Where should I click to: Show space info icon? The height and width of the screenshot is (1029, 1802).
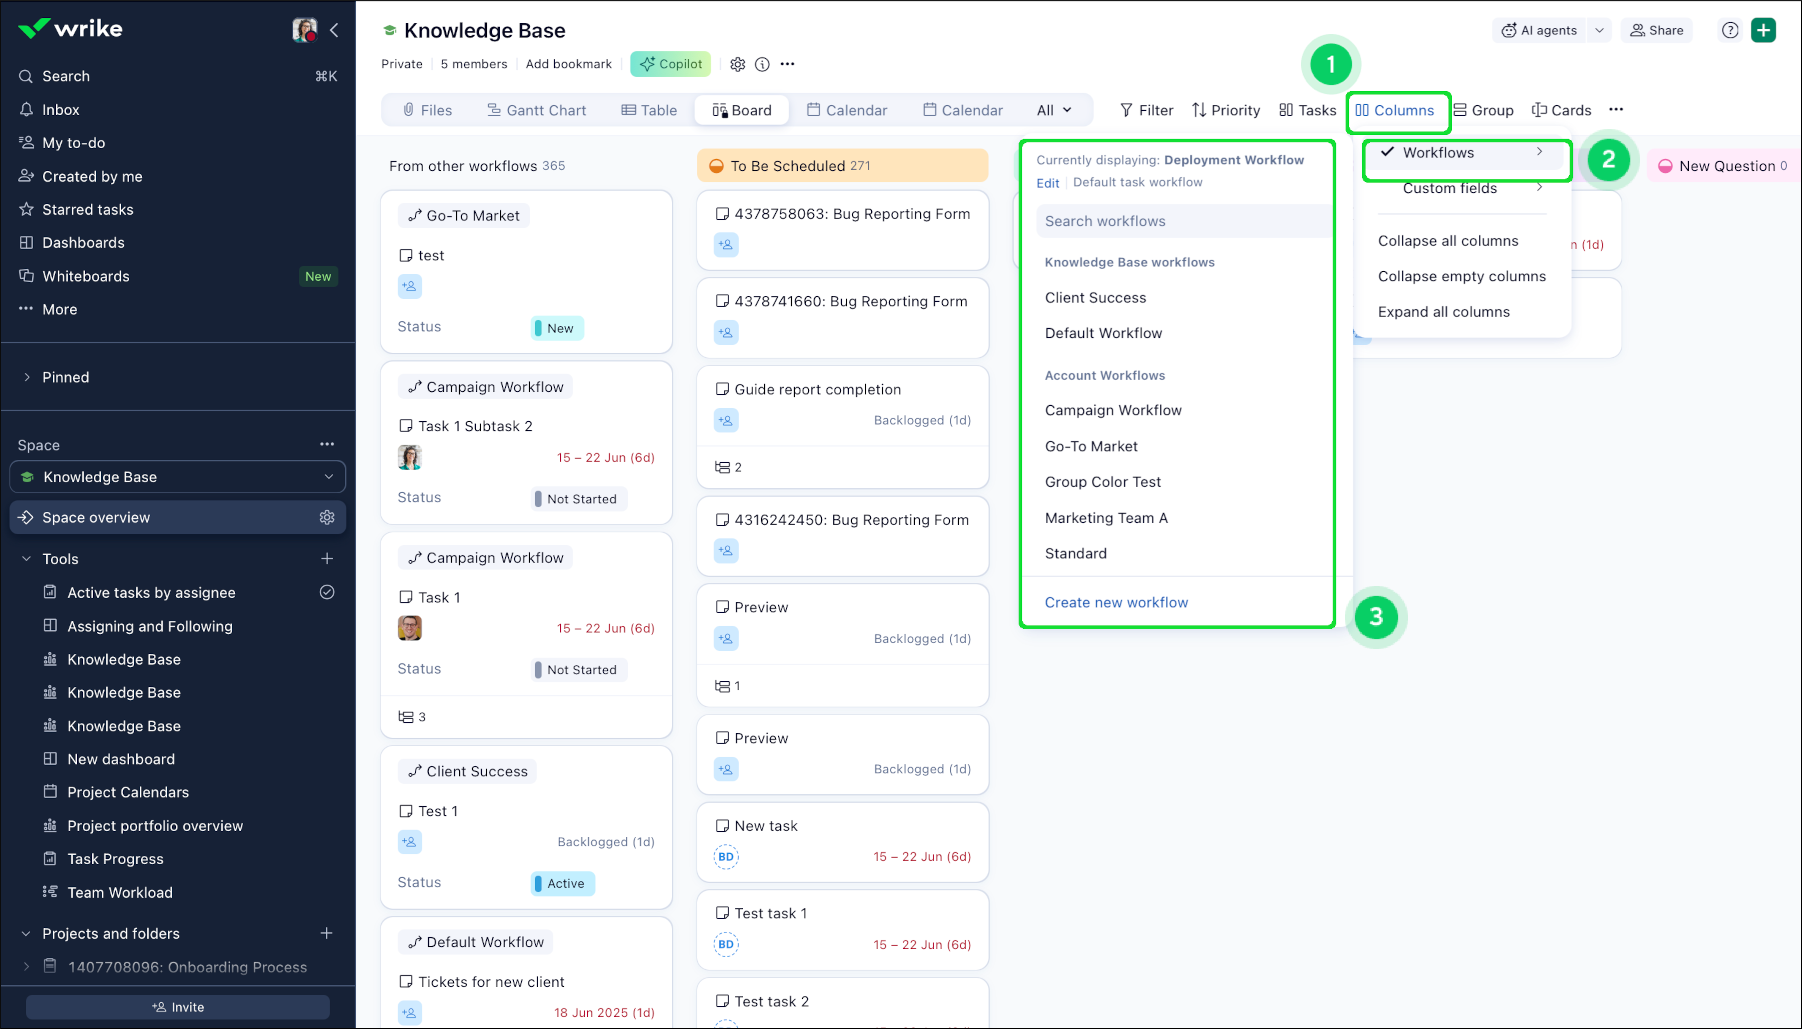762,64
